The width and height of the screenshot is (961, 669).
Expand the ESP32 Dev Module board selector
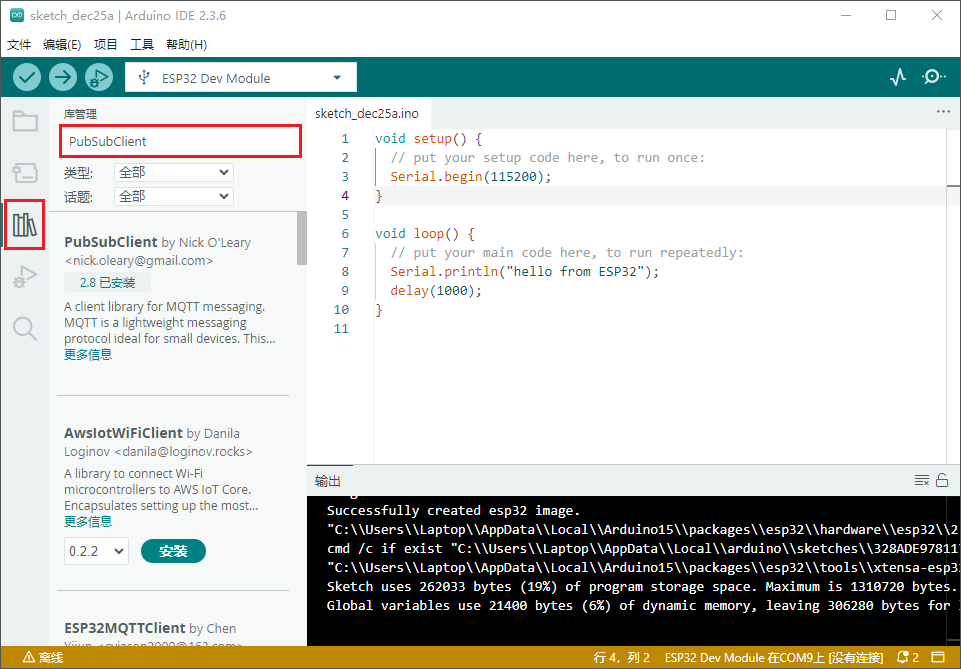tap(240, 78)
